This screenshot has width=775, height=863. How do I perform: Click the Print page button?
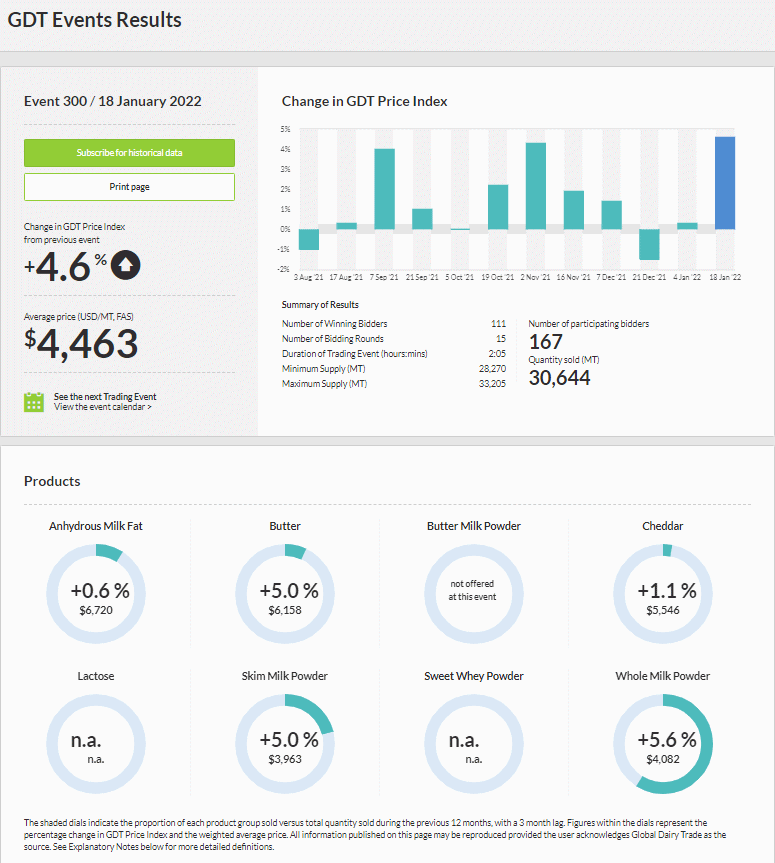(x=129, y=187)
